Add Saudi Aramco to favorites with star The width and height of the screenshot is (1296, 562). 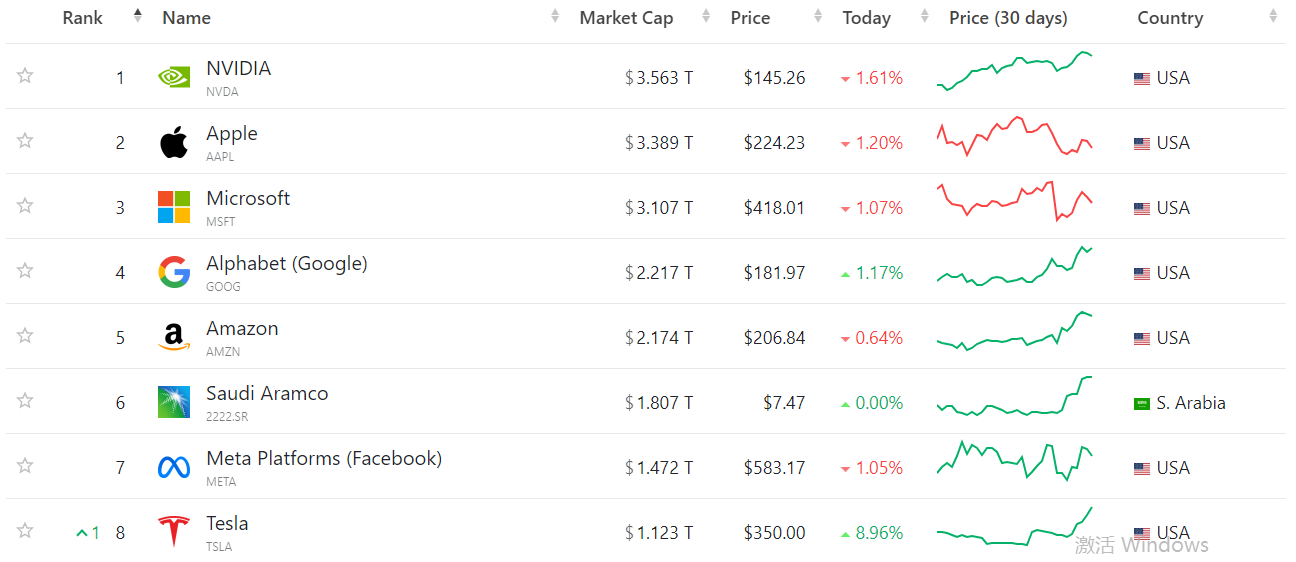tap(25, 401)
